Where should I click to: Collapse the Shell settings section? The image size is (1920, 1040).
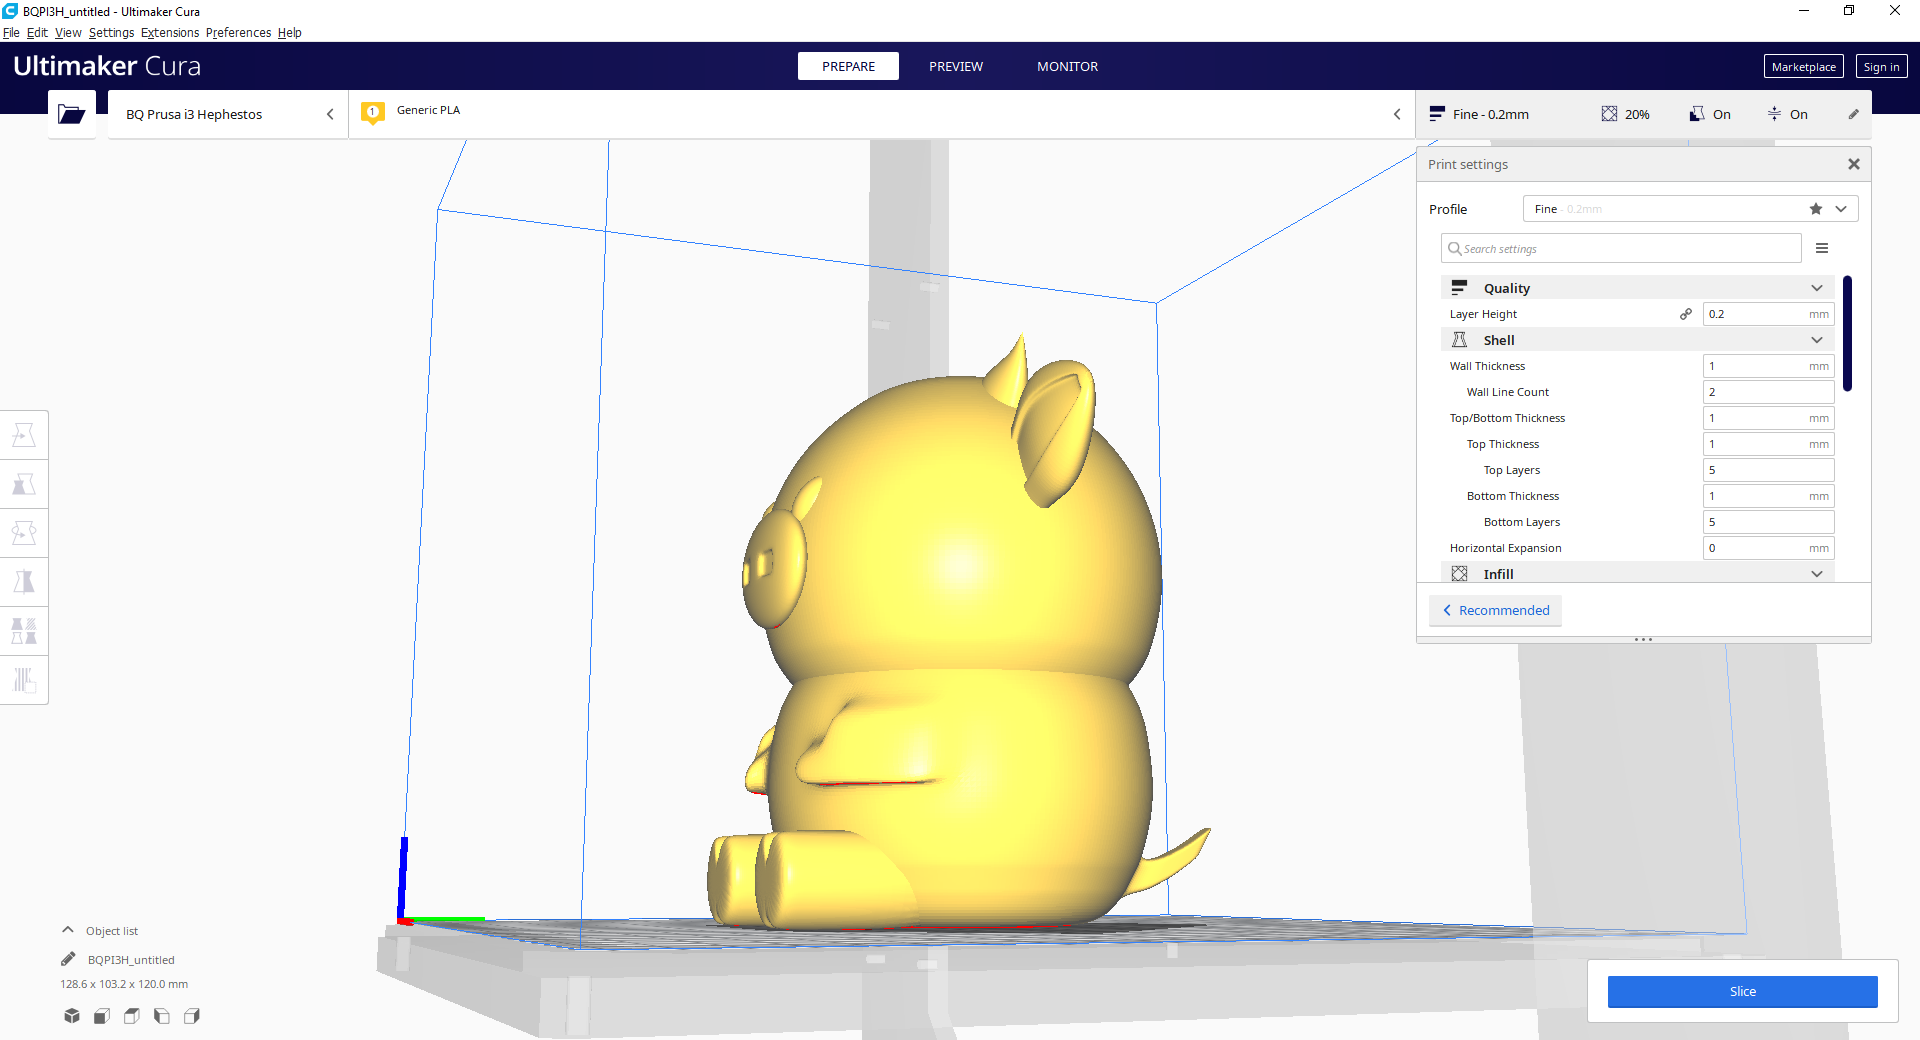click(x=1817, y=339)
